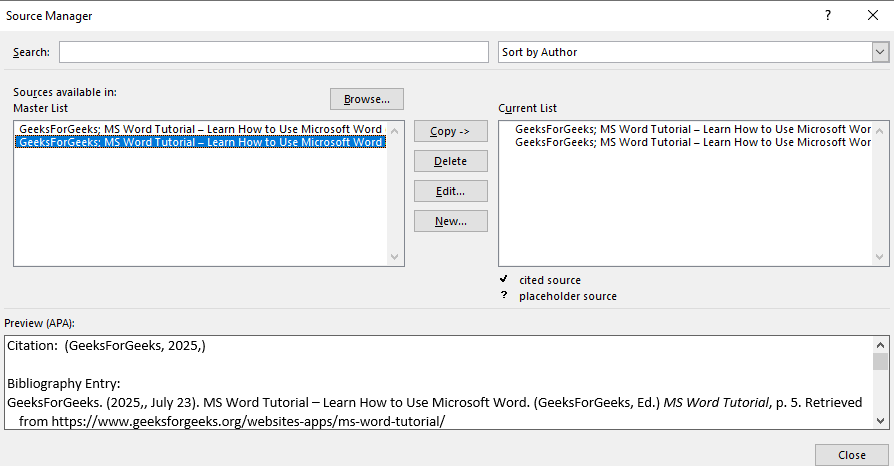The height and width of the screenshot is (466, 894).
Task: Click the Browse... button
Action: point(367,99)
